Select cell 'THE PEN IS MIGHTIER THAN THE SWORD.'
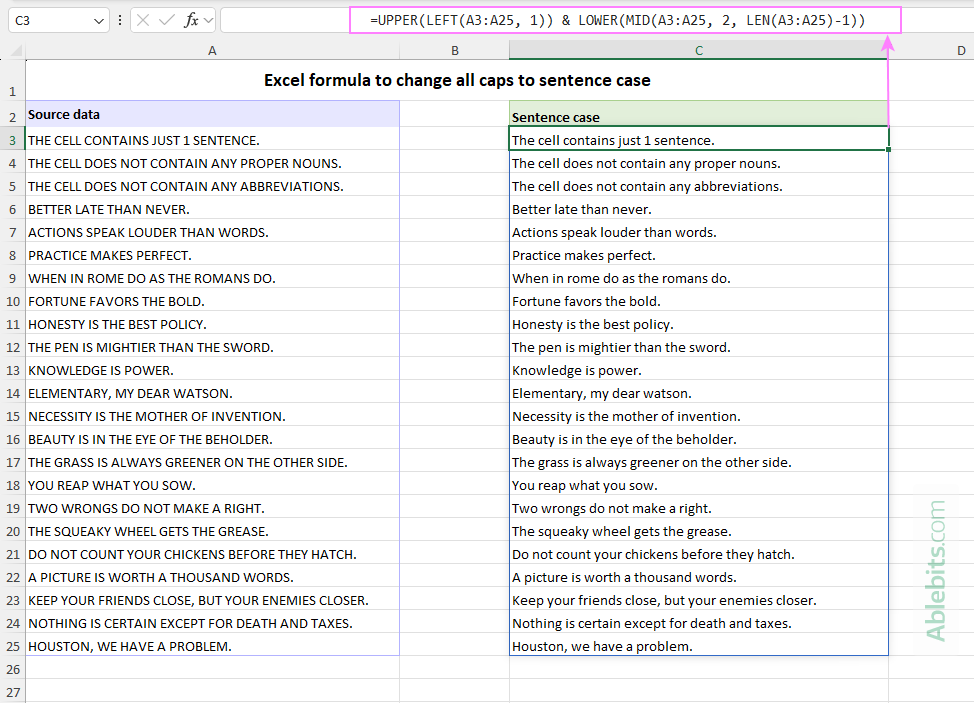Viewport: 974px width, 703px height. [x=212, y=347]
